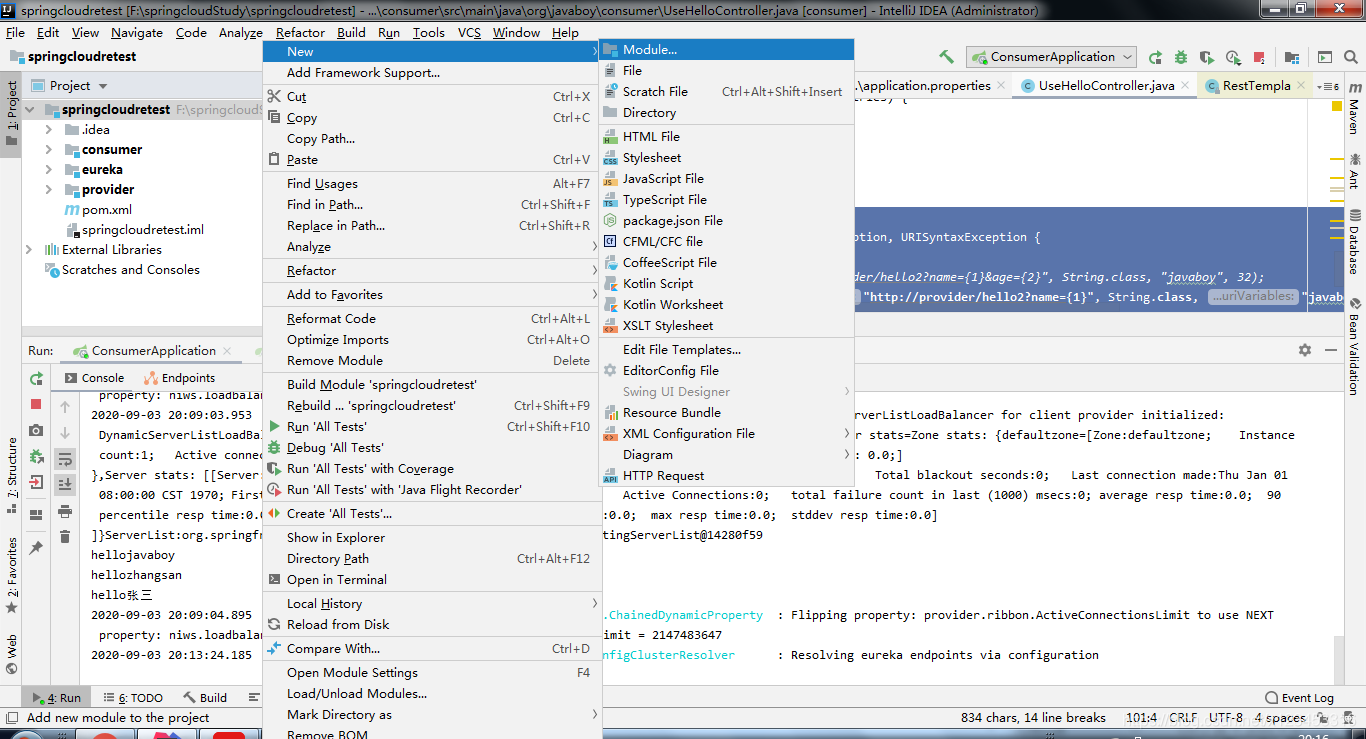Hide the Run panel with minimize icon
Screen dimensions: 1366x739
pos(1330,350)
